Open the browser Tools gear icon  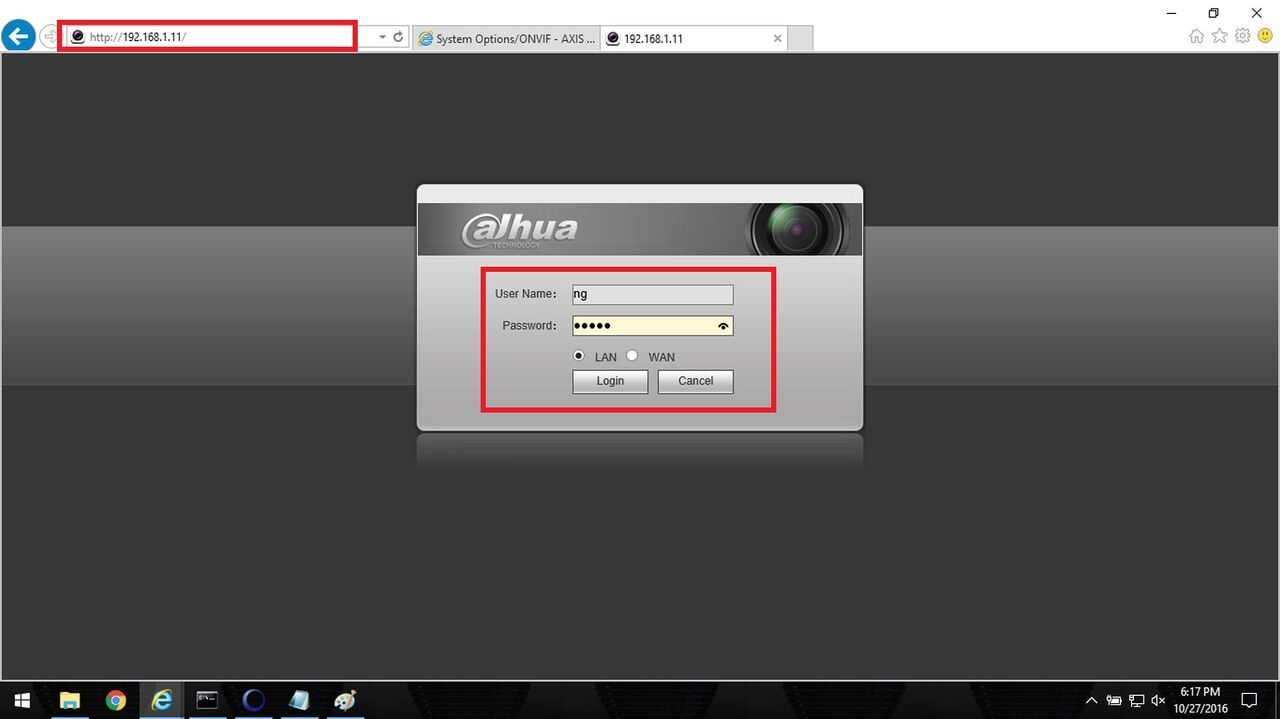pos(1243,36)
